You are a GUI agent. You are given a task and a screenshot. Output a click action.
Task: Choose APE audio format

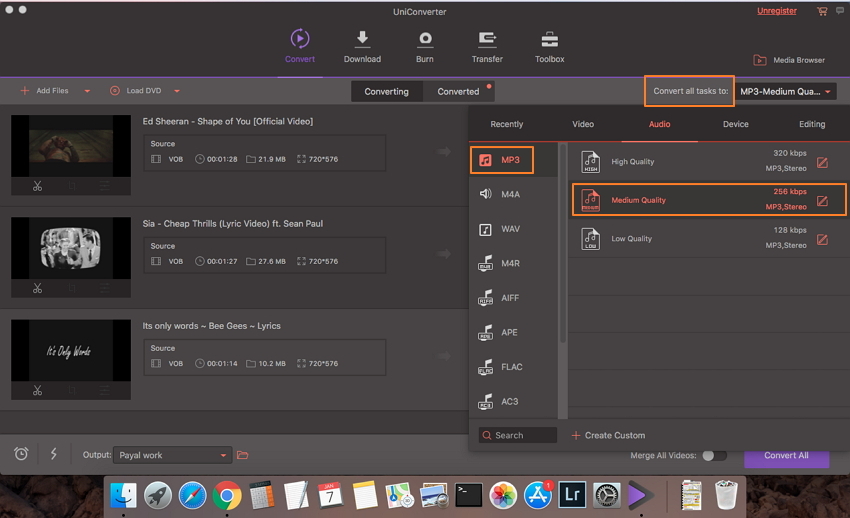point(513,332)
